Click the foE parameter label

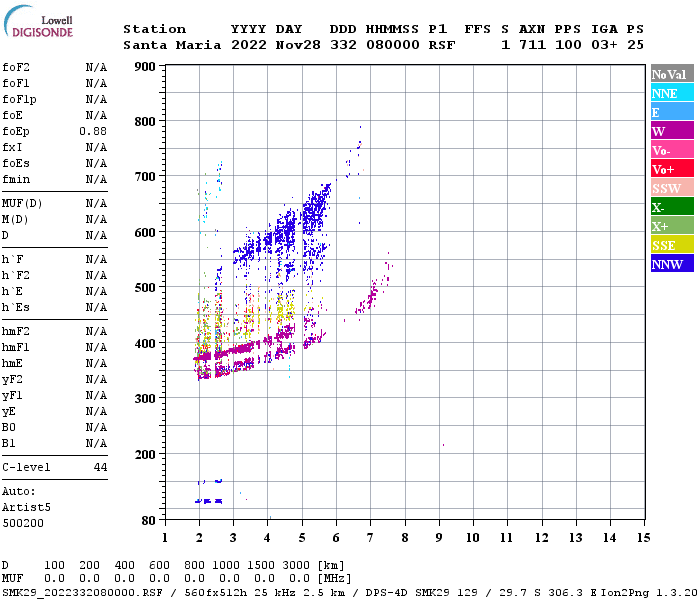click(x=12, y=116)
